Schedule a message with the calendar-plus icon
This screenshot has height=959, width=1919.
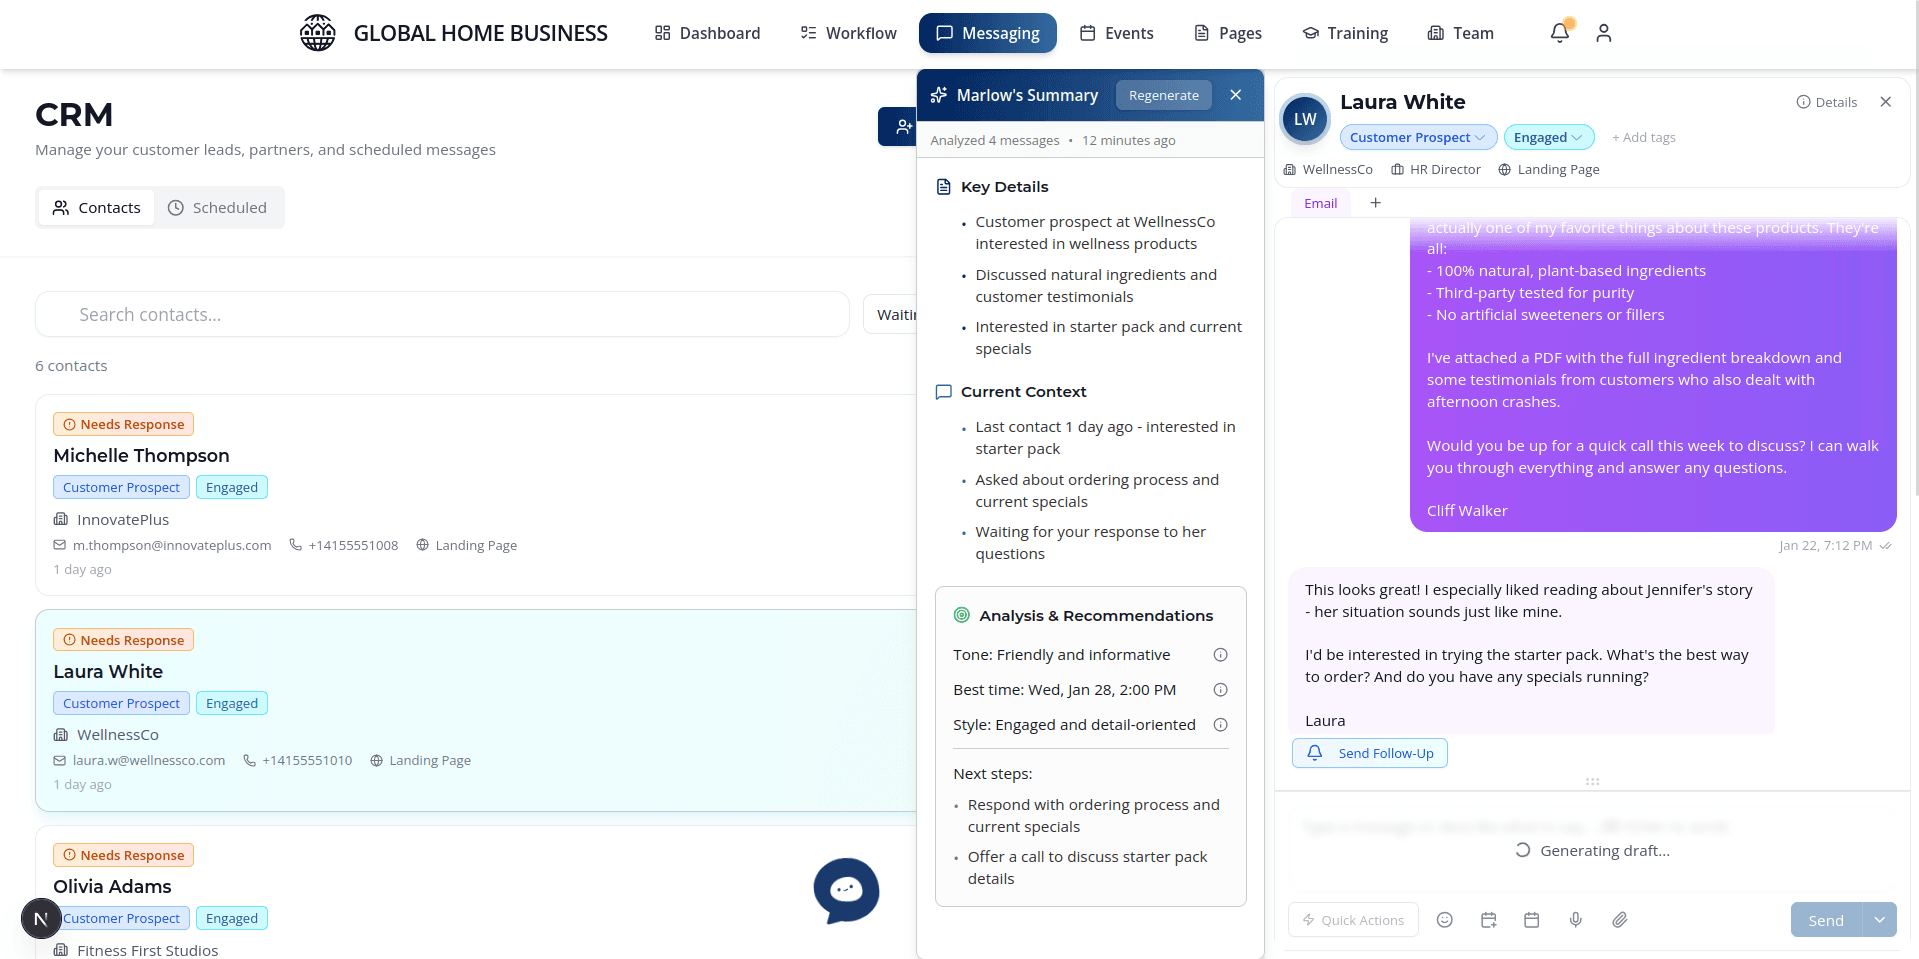[x=1488, y=920]
